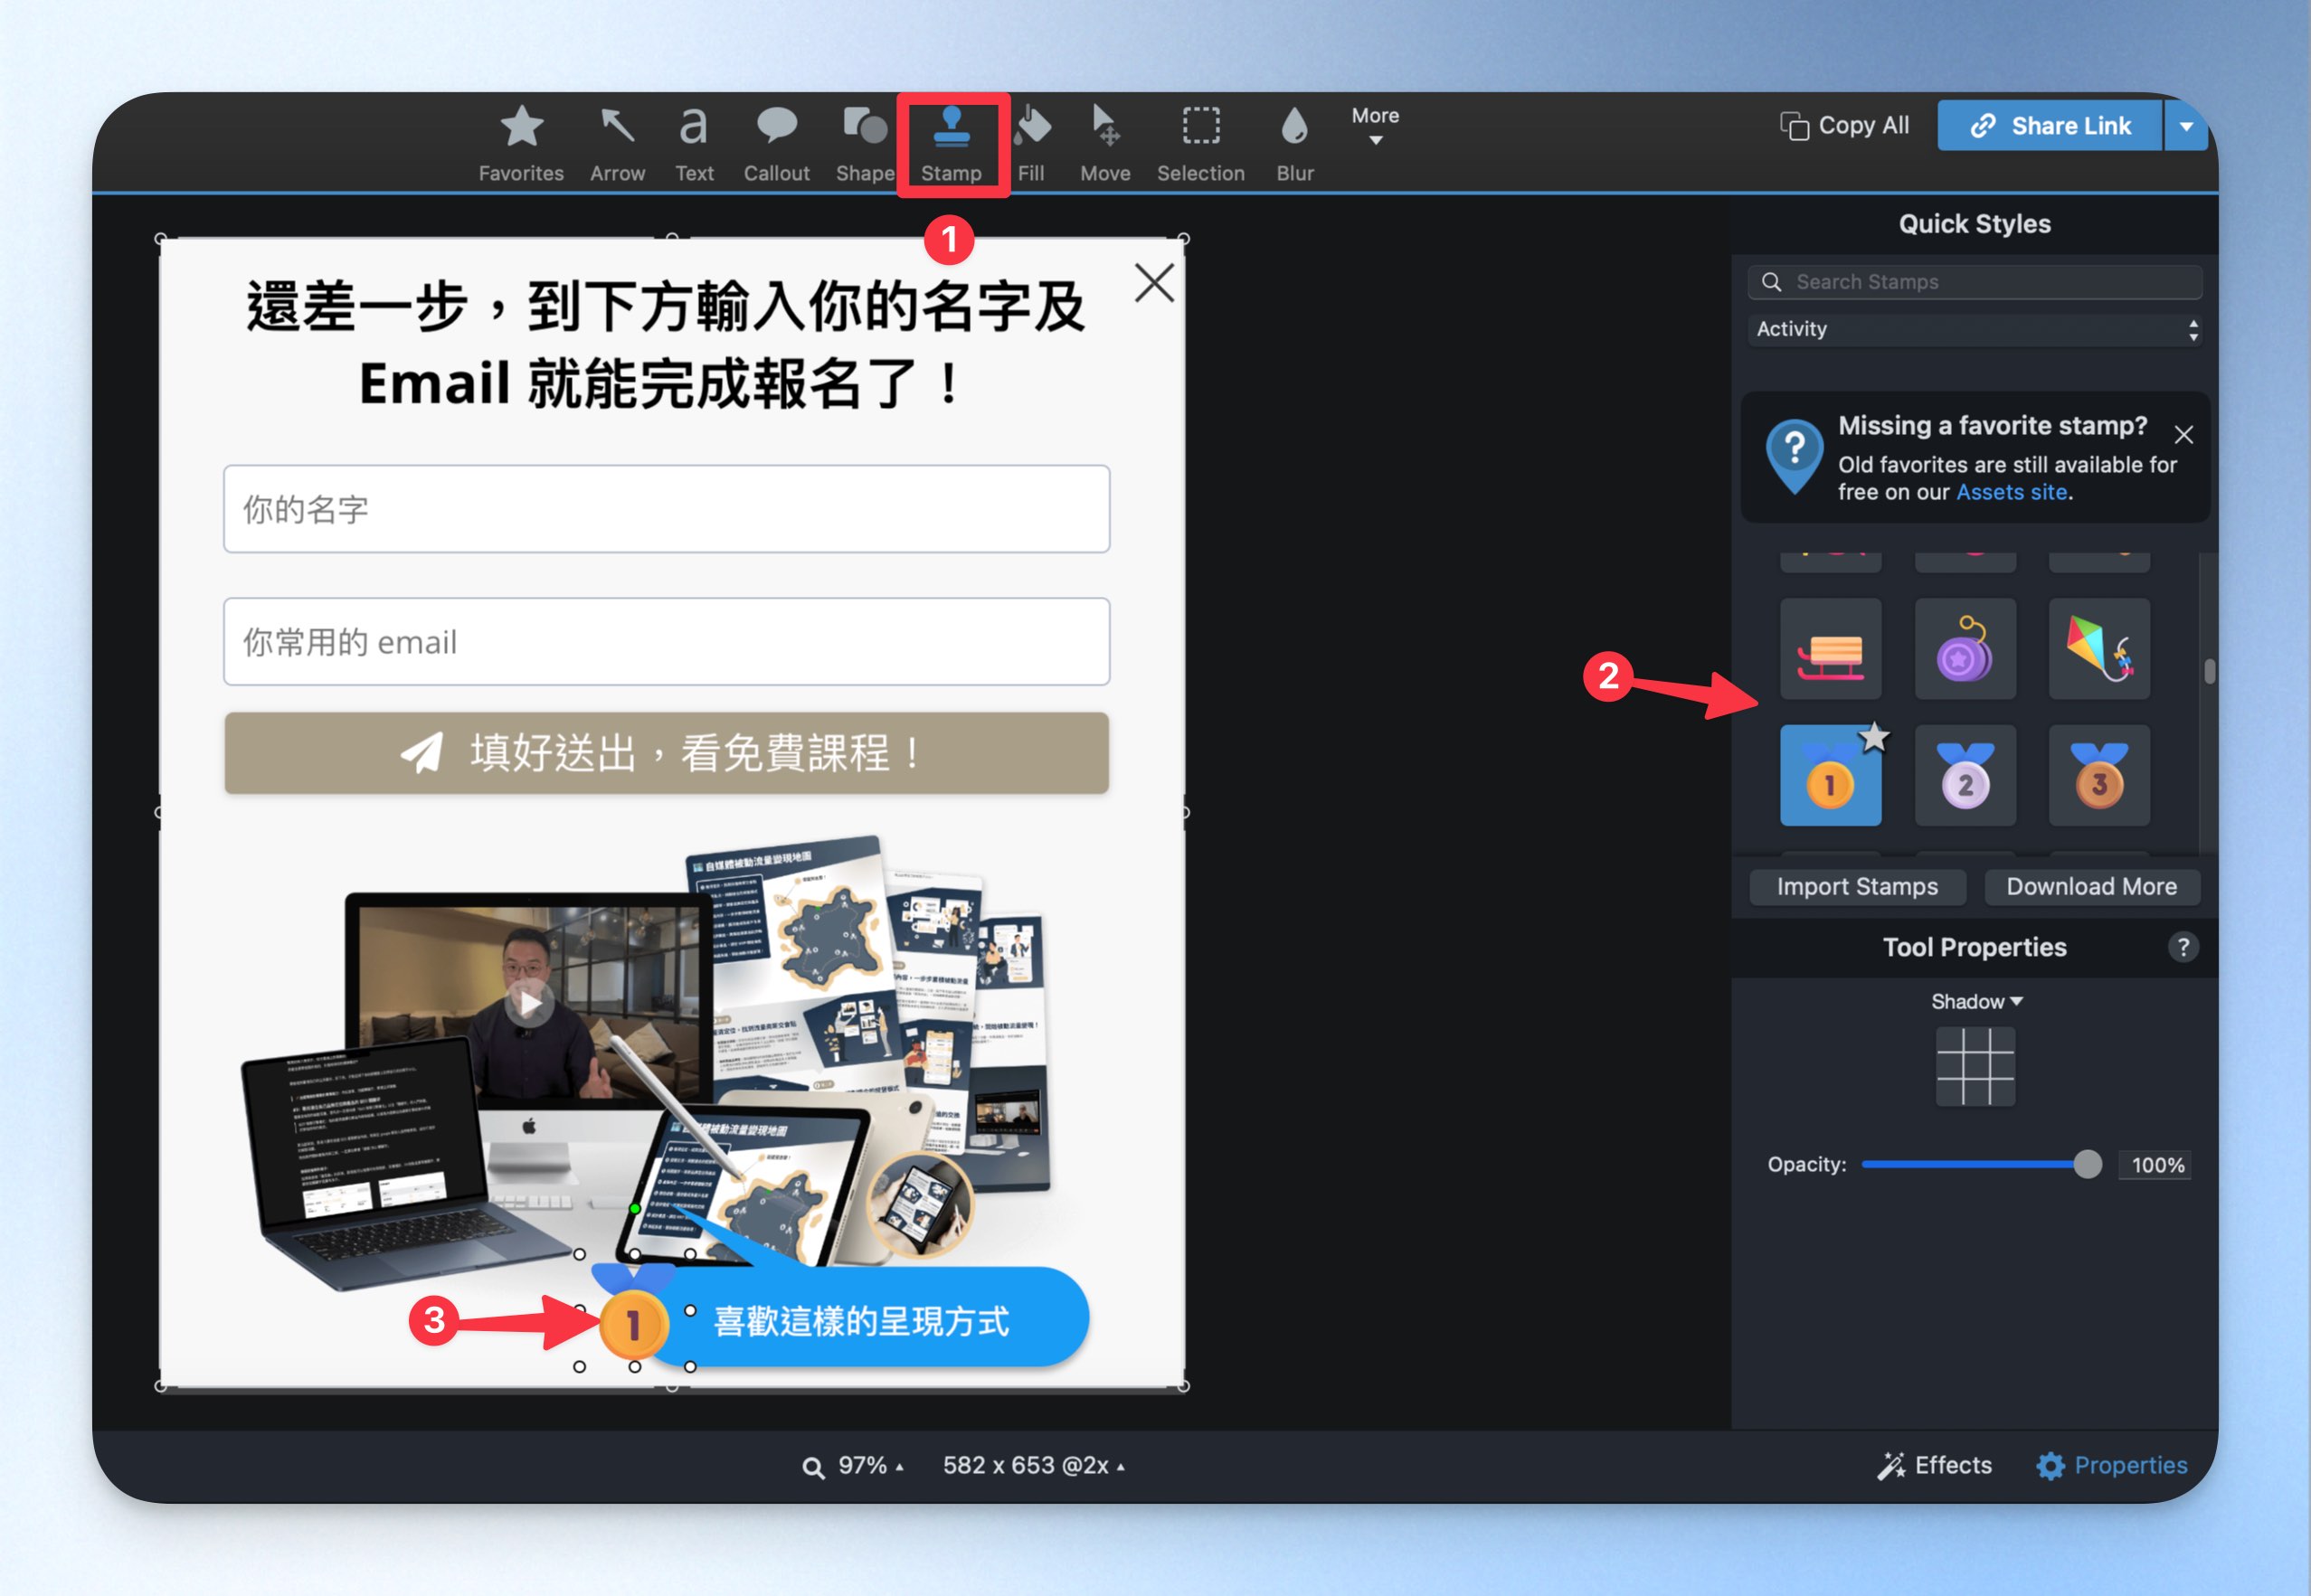The height and width of the screenshot is (1596, 2311).
Task: Toggle the Properties panel
Action: tap(2112, 1465)
